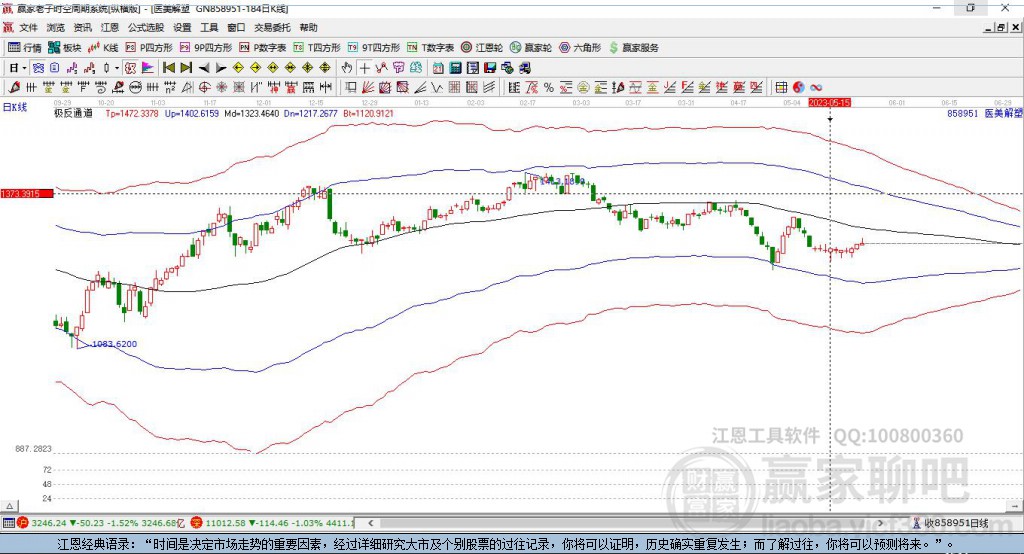Click the horizontal scrollbar left arrow
Image resolution: width=1024 pixels, height=554 pixels.
coord(371,523)
